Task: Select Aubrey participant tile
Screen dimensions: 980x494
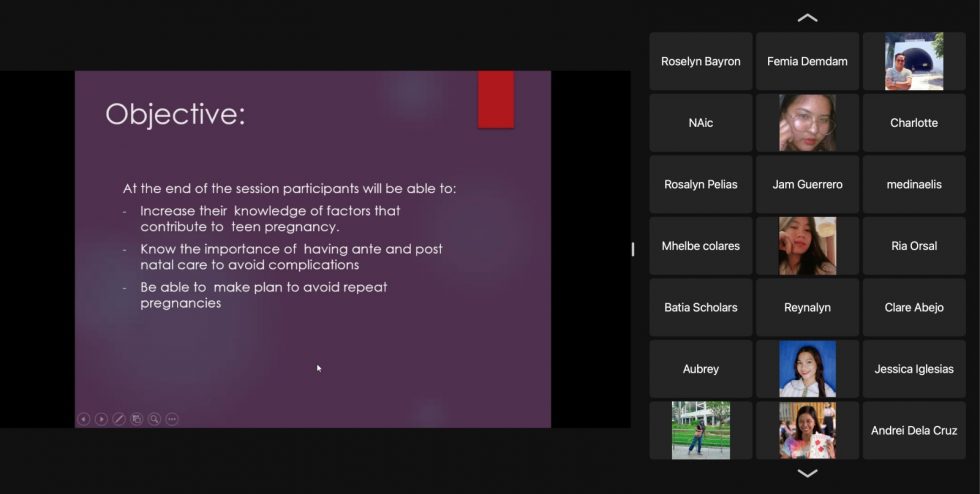Action: click(701, 369)
